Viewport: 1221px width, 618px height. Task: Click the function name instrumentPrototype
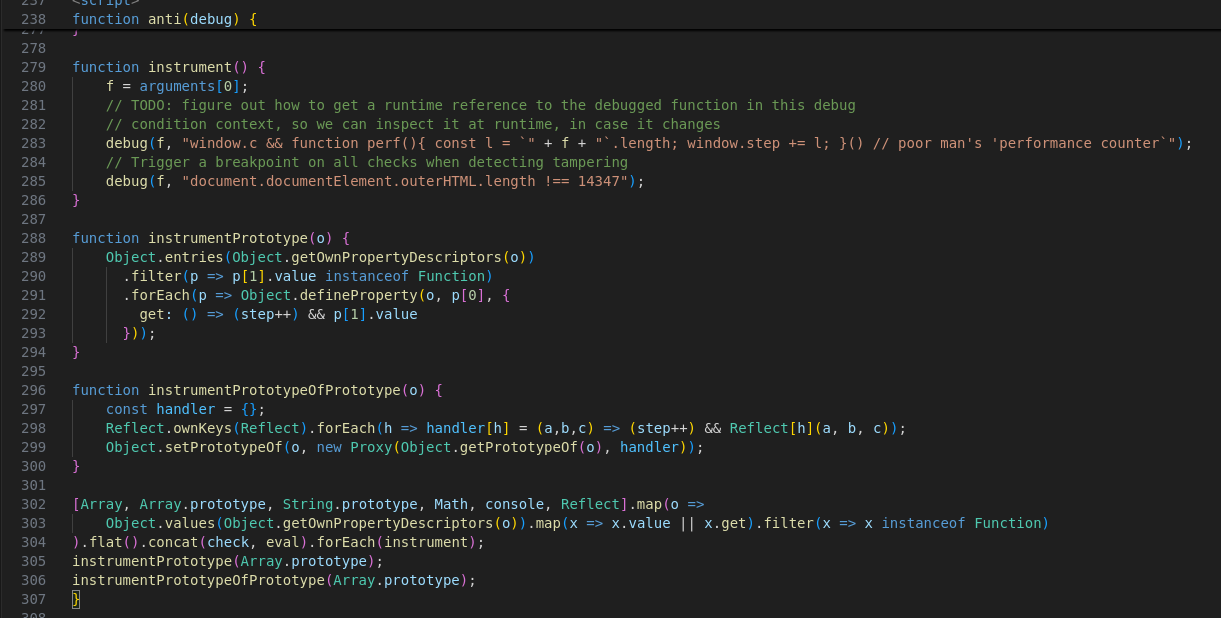(x=230, y=238)
